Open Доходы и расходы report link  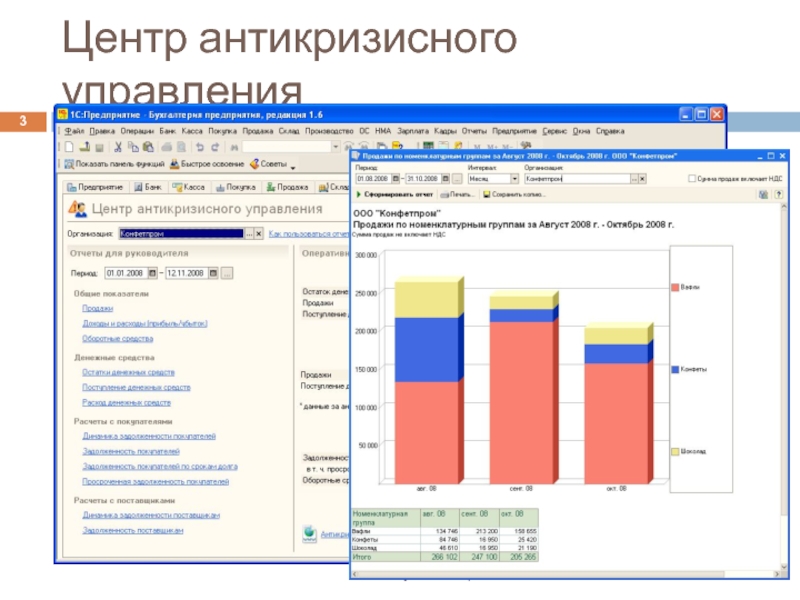point(145,323)
